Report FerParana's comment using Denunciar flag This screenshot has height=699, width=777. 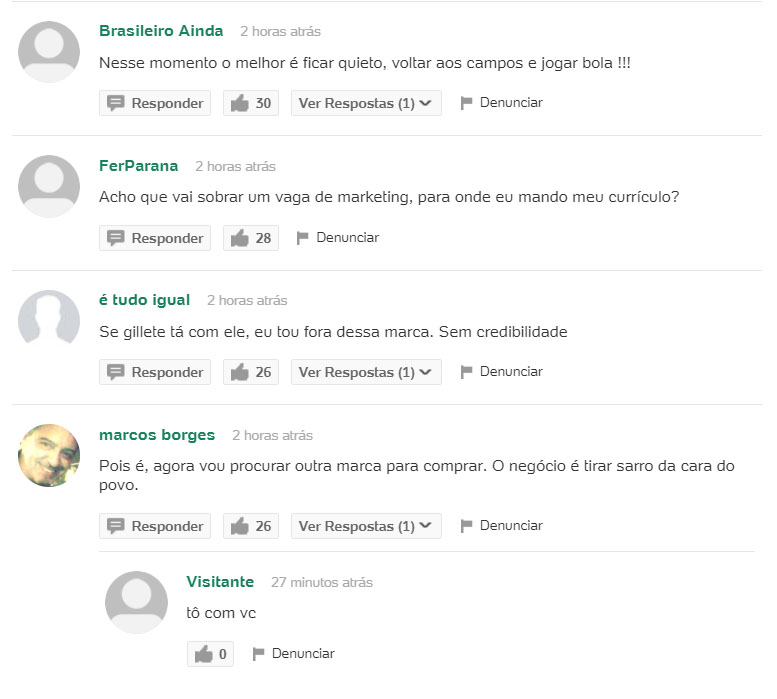coord(338,237)
